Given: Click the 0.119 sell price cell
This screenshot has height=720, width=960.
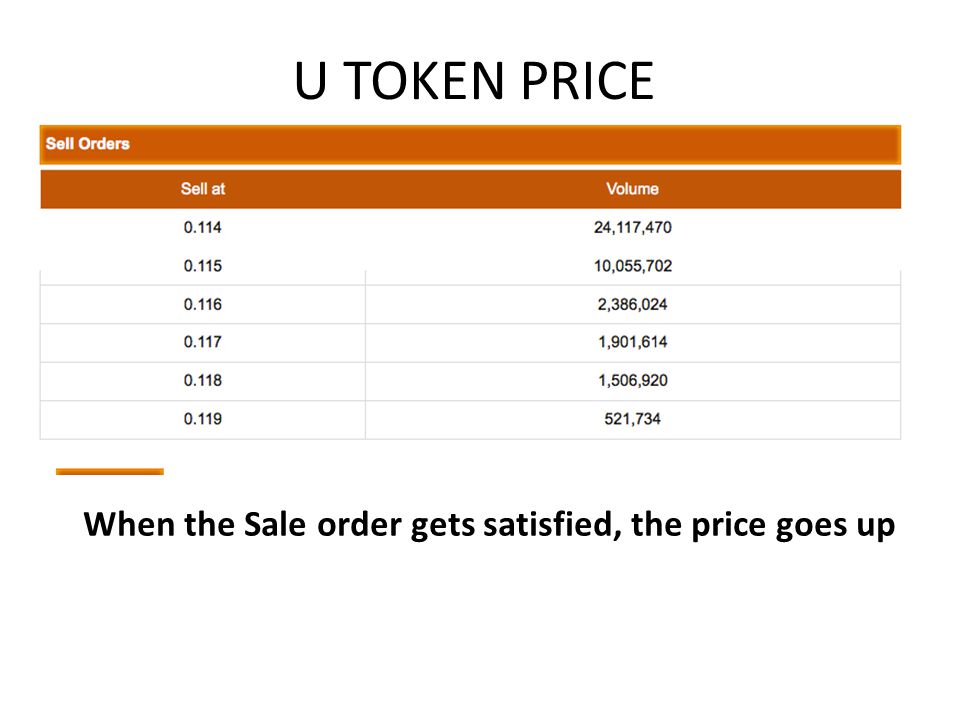Looking at the screenshot, I should (x=203, y=419).
